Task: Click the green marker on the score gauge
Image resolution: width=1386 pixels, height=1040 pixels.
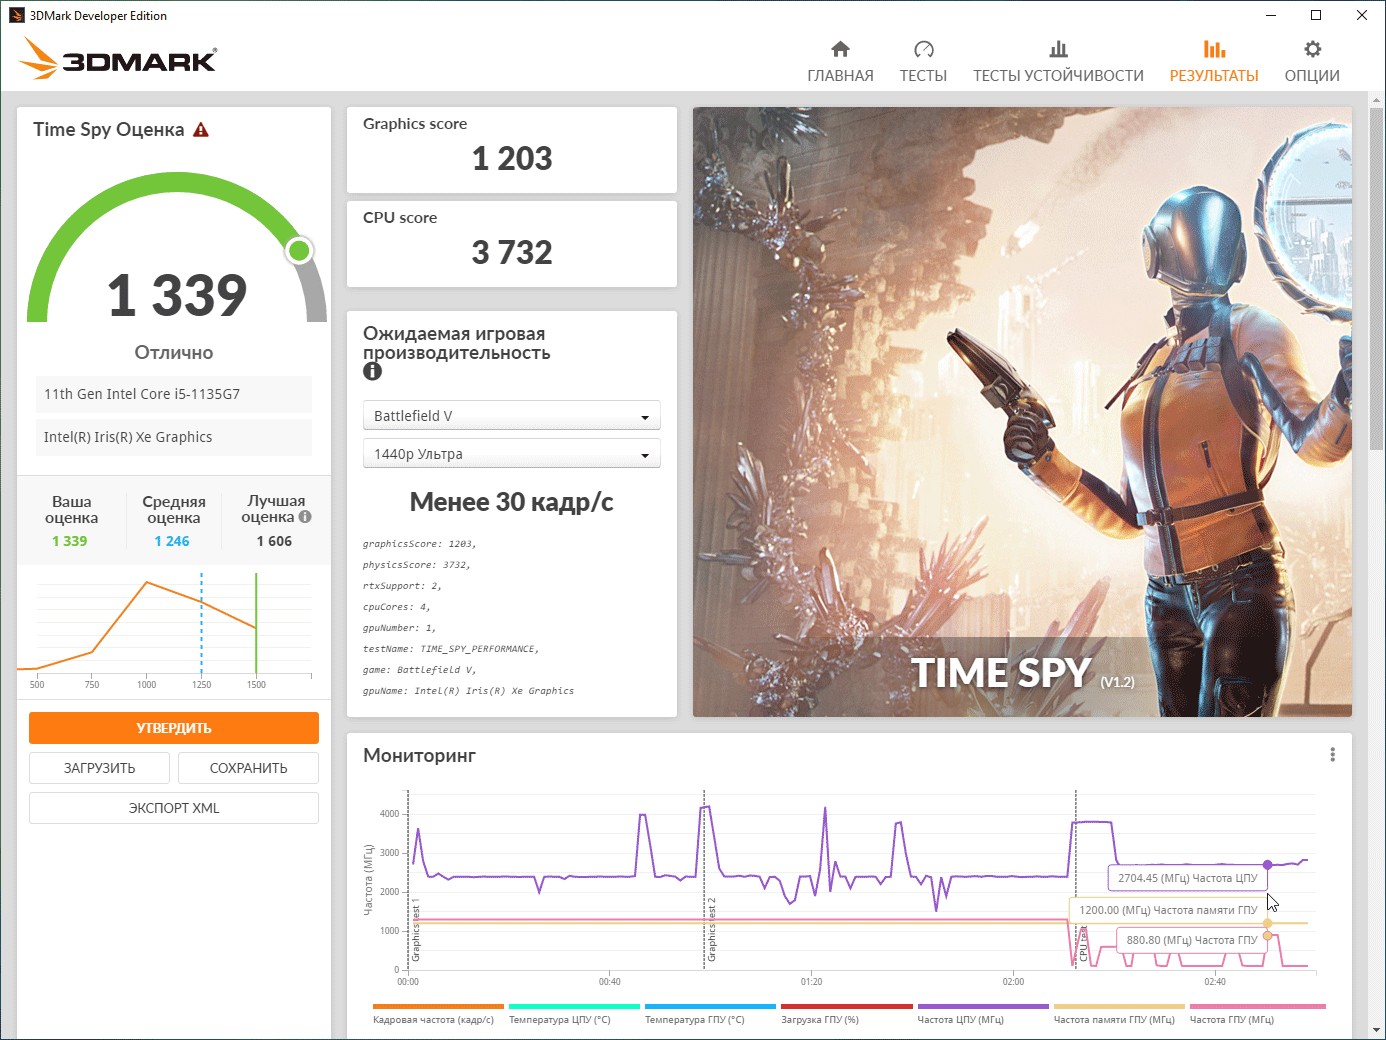Action: pos(299,250)
